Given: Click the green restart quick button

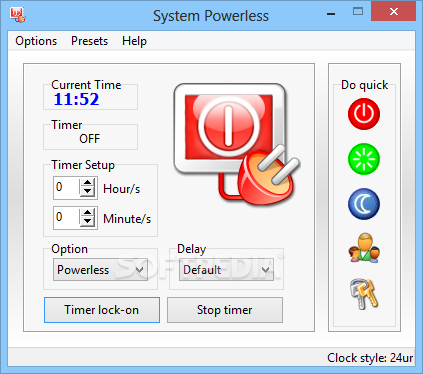Looking at the screenshot, I should [x=364, y=159].
